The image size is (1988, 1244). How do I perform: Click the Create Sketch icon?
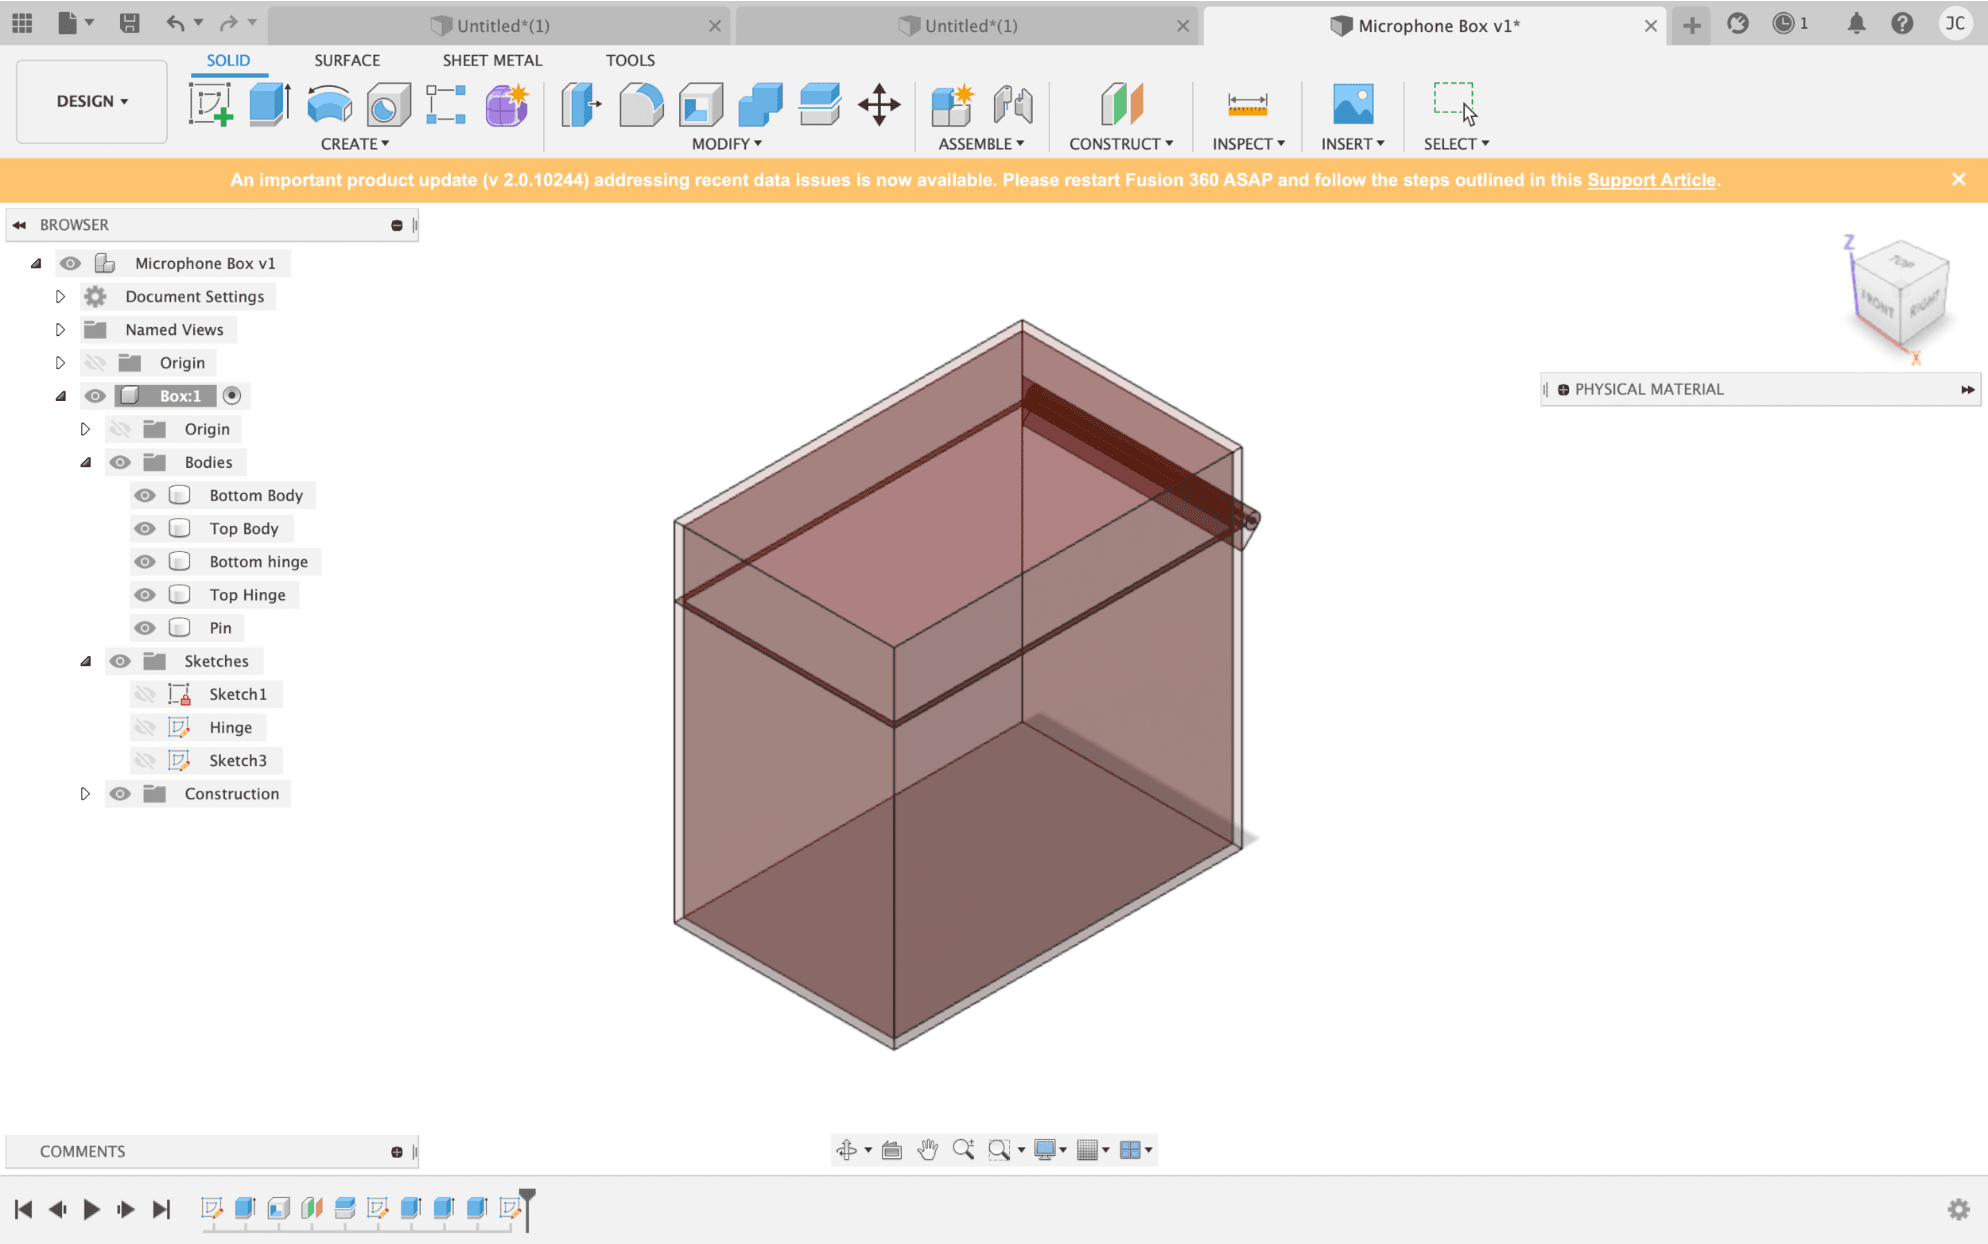click(211, 104)
